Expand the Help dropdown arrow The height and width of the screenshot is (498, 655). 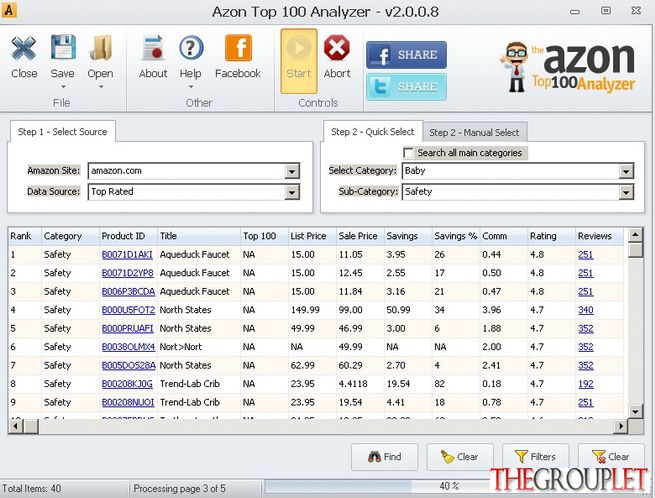191,87
